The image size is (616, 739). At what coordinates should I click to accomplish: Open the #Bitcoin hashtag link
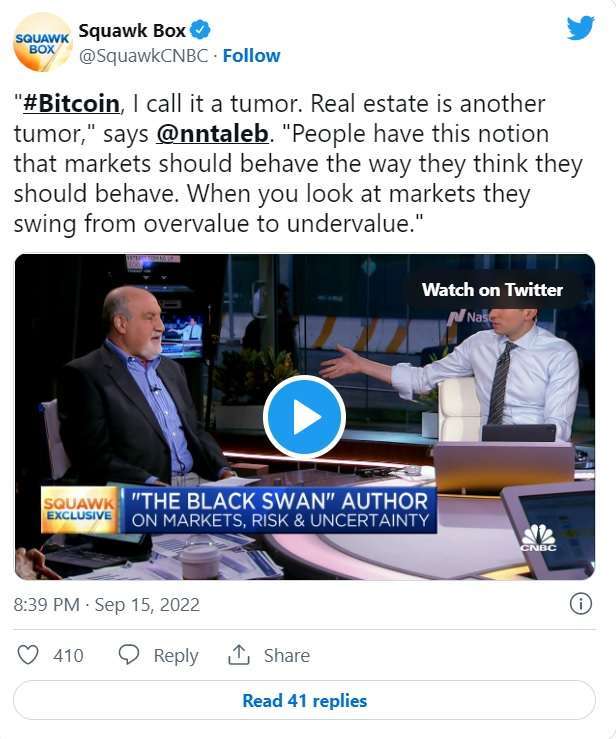71,103
